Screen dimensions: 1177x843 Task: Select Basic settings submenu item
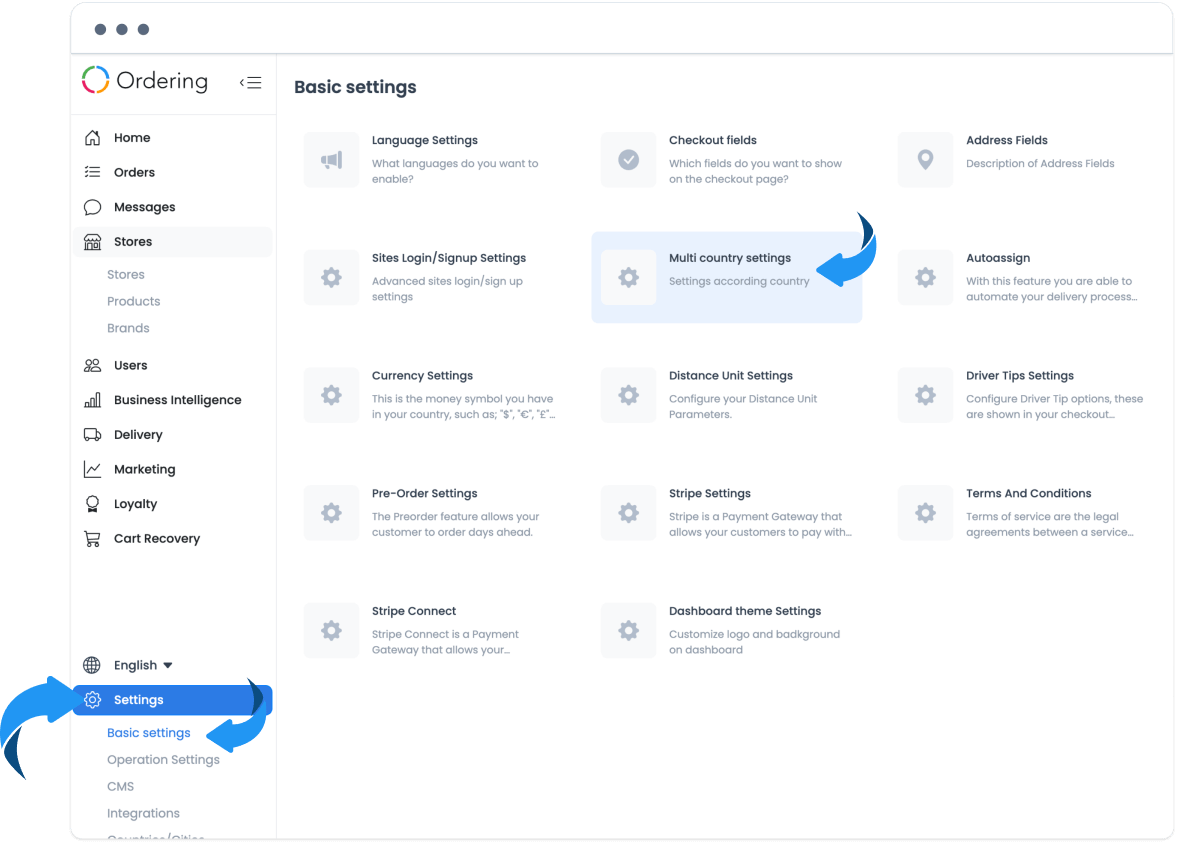click(149, 733)
